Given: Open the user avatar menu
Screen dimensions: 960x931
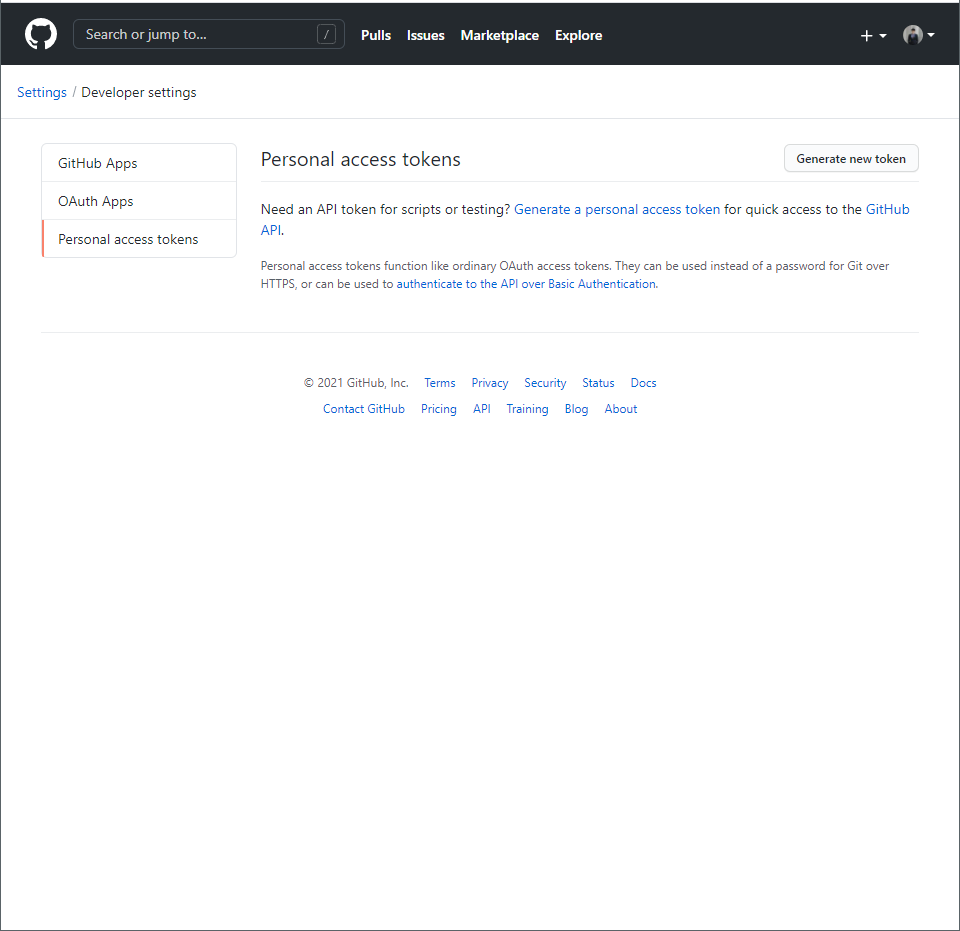Looking at the screenshot, I should click(x=918, y=35).
